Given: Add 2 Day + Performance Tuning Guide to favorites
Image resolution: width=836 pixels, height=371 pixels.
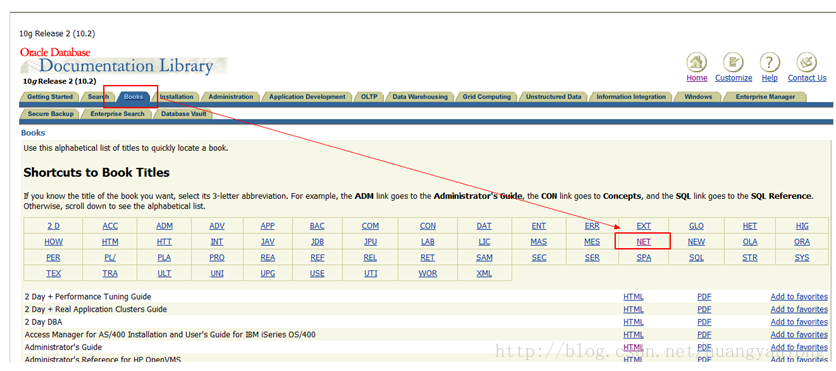Looking at the screenshot, I should click(799, 296).
